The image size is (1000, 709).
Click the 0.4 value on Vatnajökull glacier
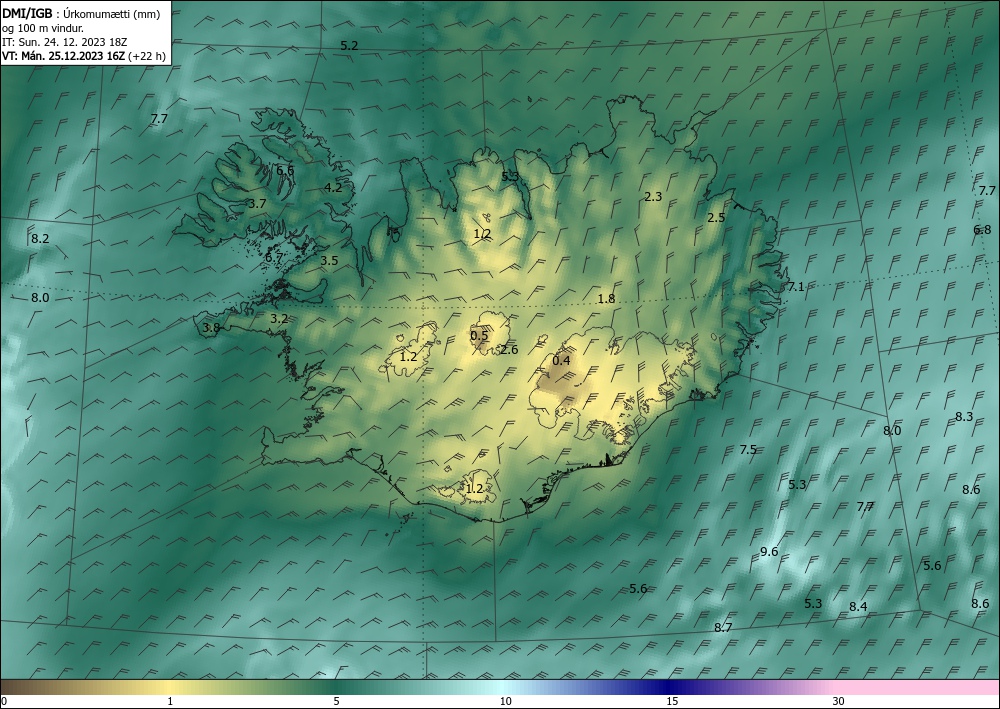coord(561,362)
